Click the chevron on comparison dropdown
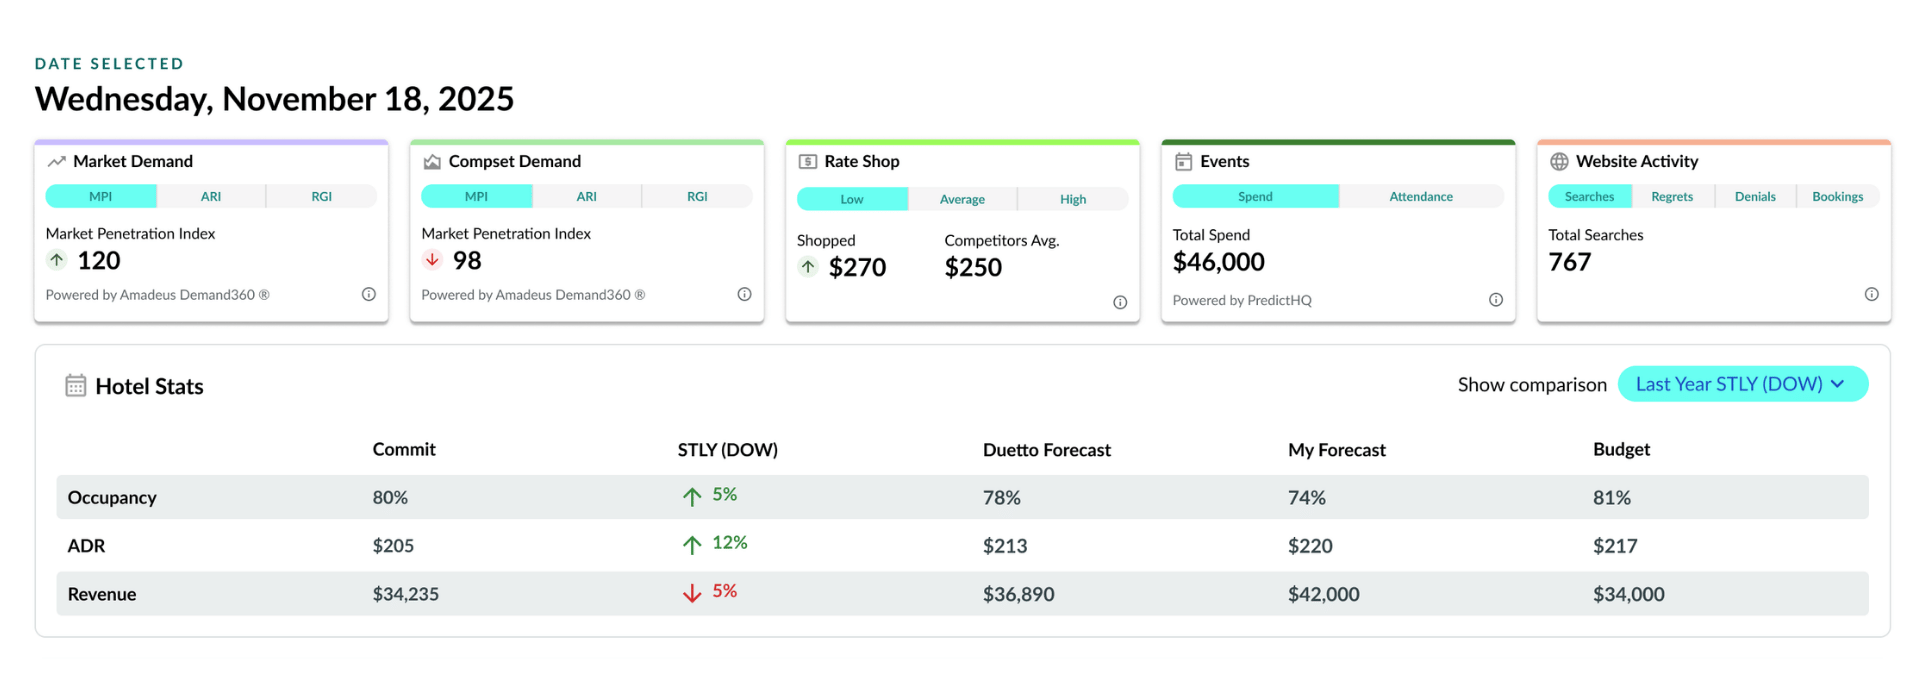1920x700 pixels. (1837, 384)
